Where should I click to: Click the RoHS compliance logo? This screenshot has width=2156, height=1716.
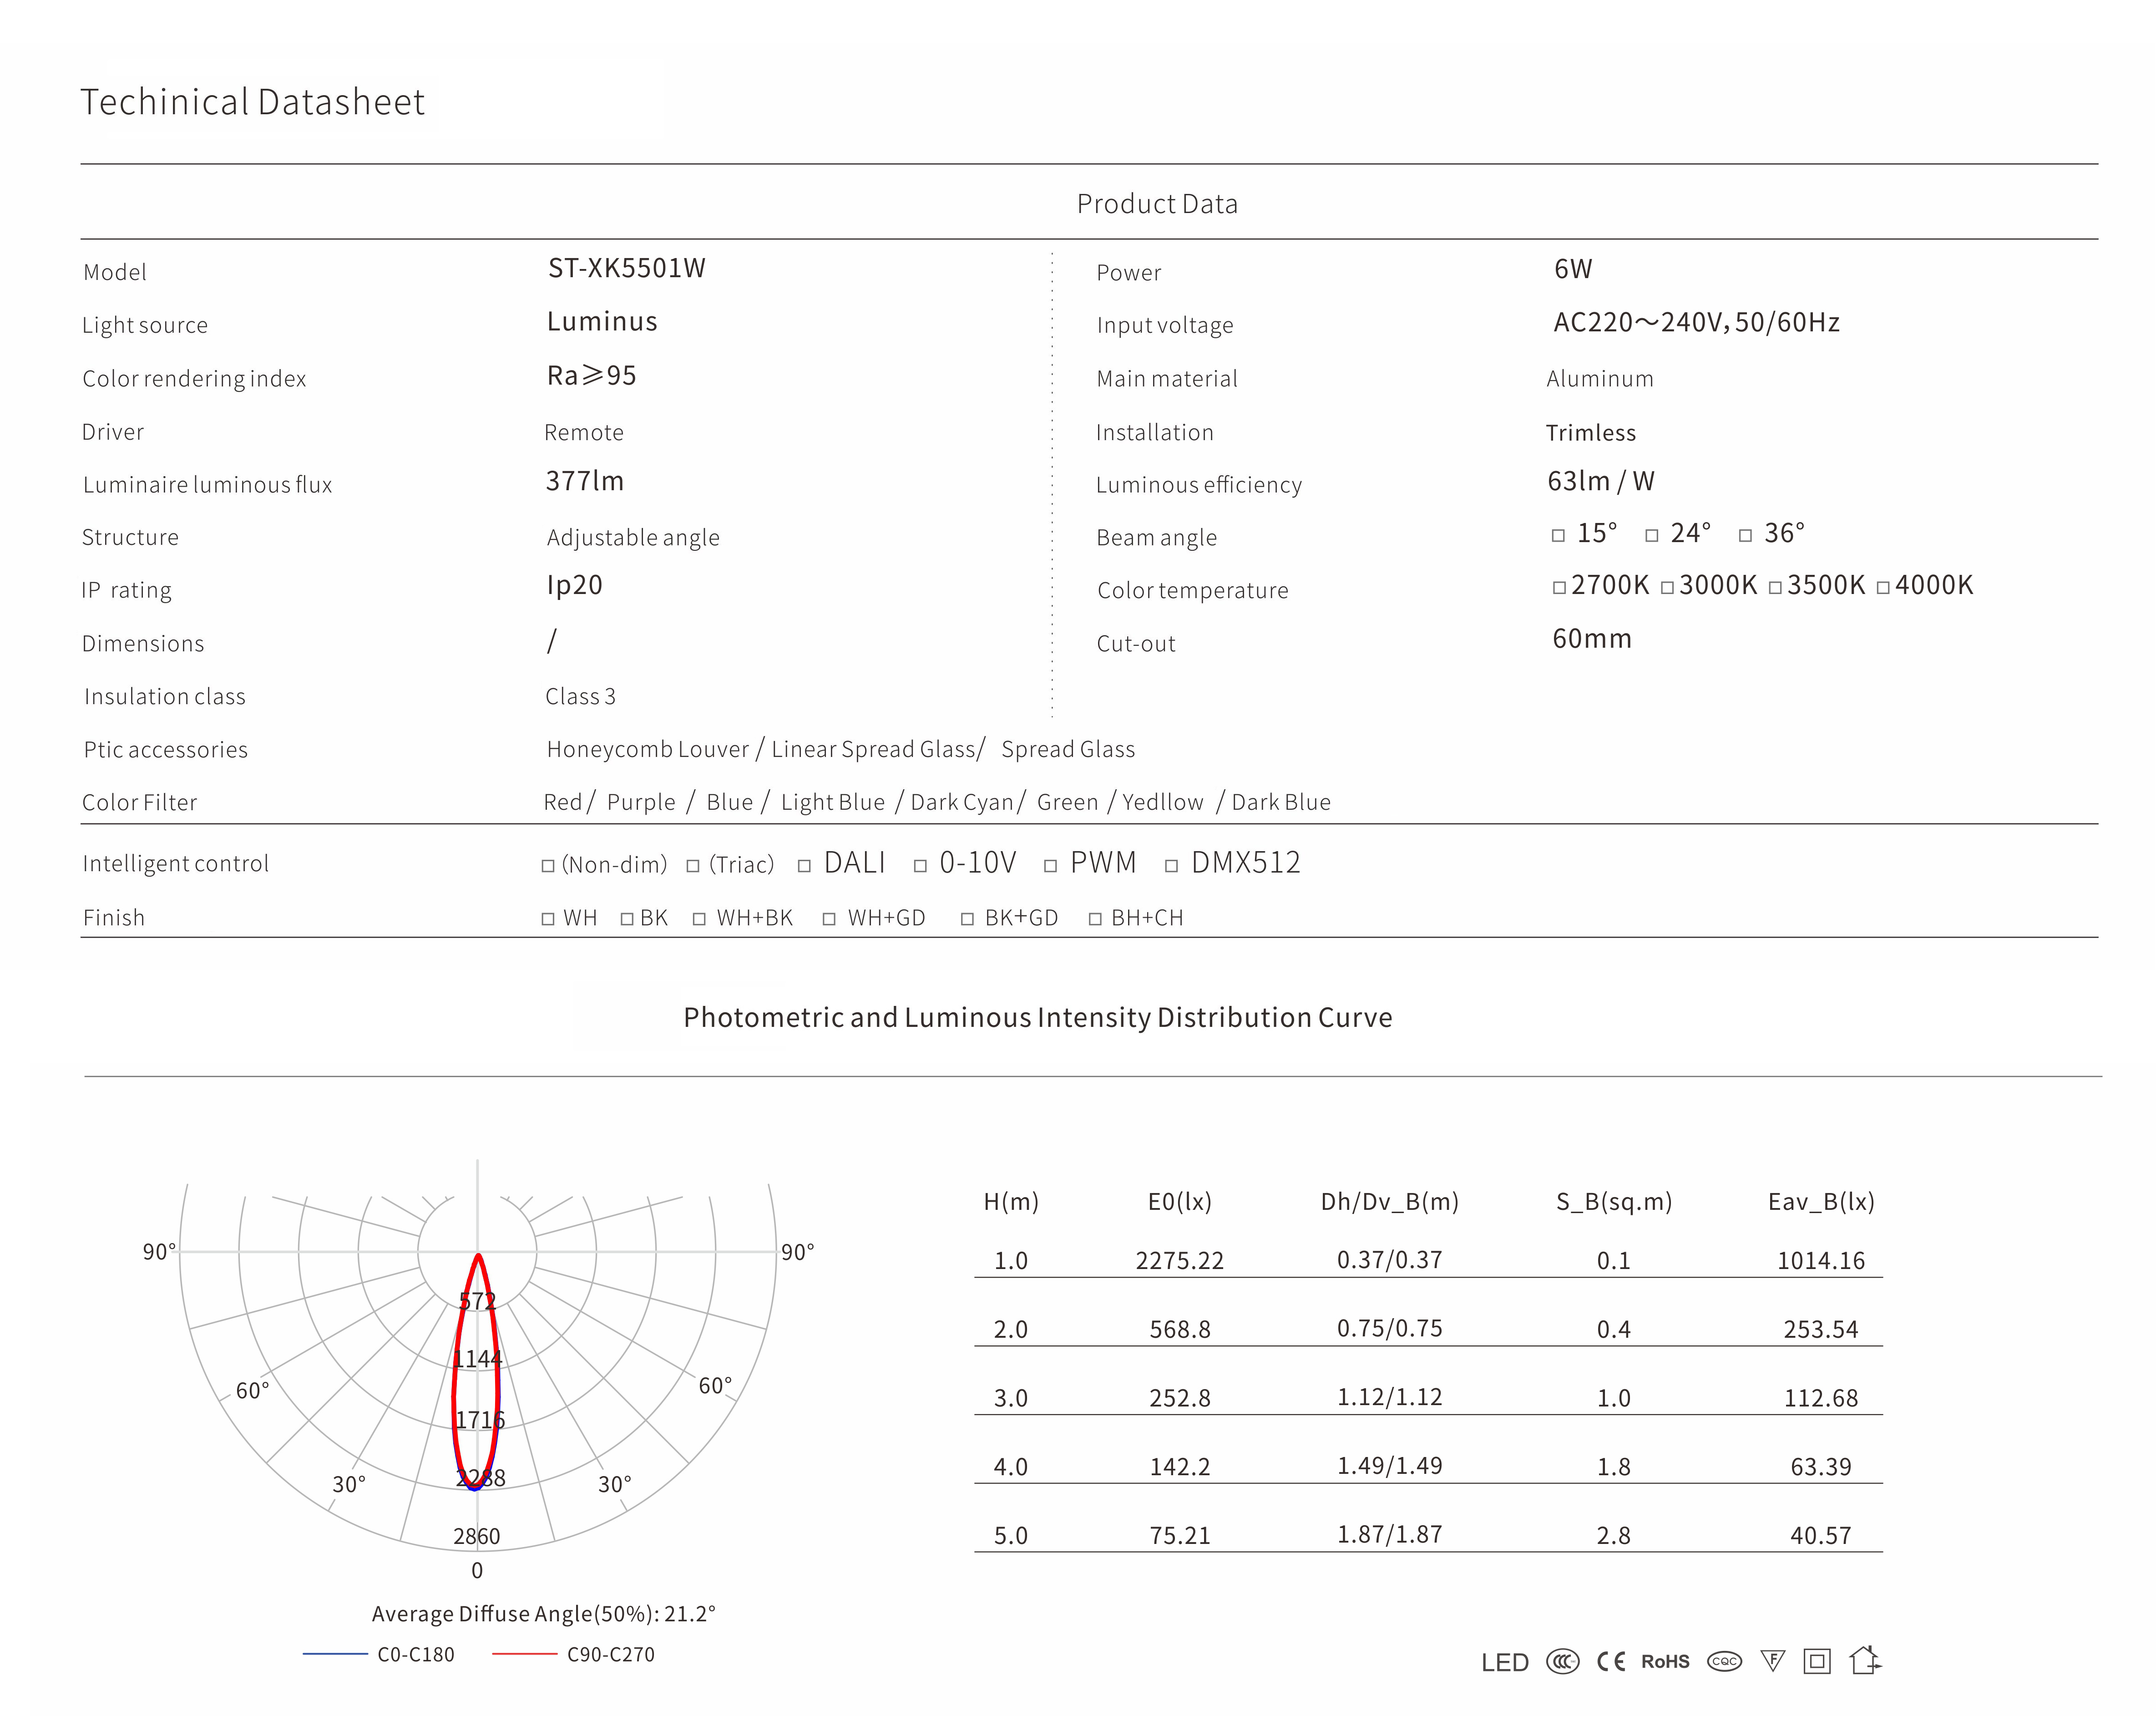(1665, 1662)
